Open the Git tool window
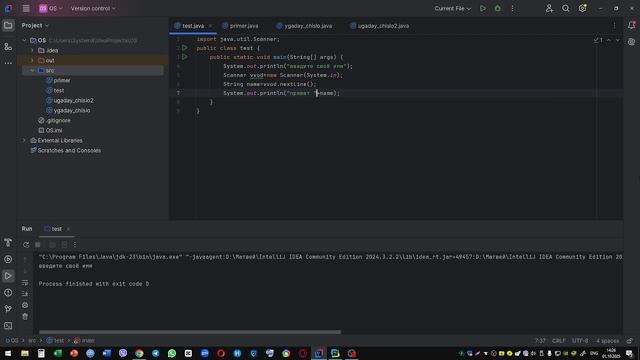The width and height of the screenshot is (640, 360). click(8, 309)
